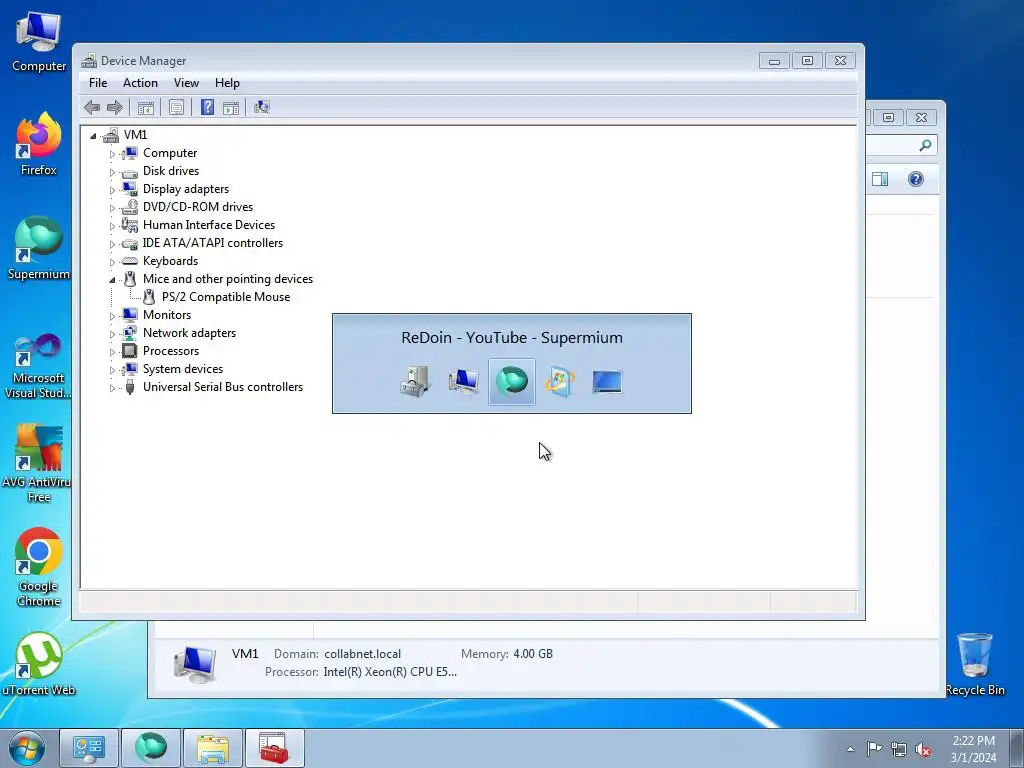Viewport: 1024px width, 768px height.
Task: Select the Processors label
Action: pyautogui.click(x=171, y=351)
